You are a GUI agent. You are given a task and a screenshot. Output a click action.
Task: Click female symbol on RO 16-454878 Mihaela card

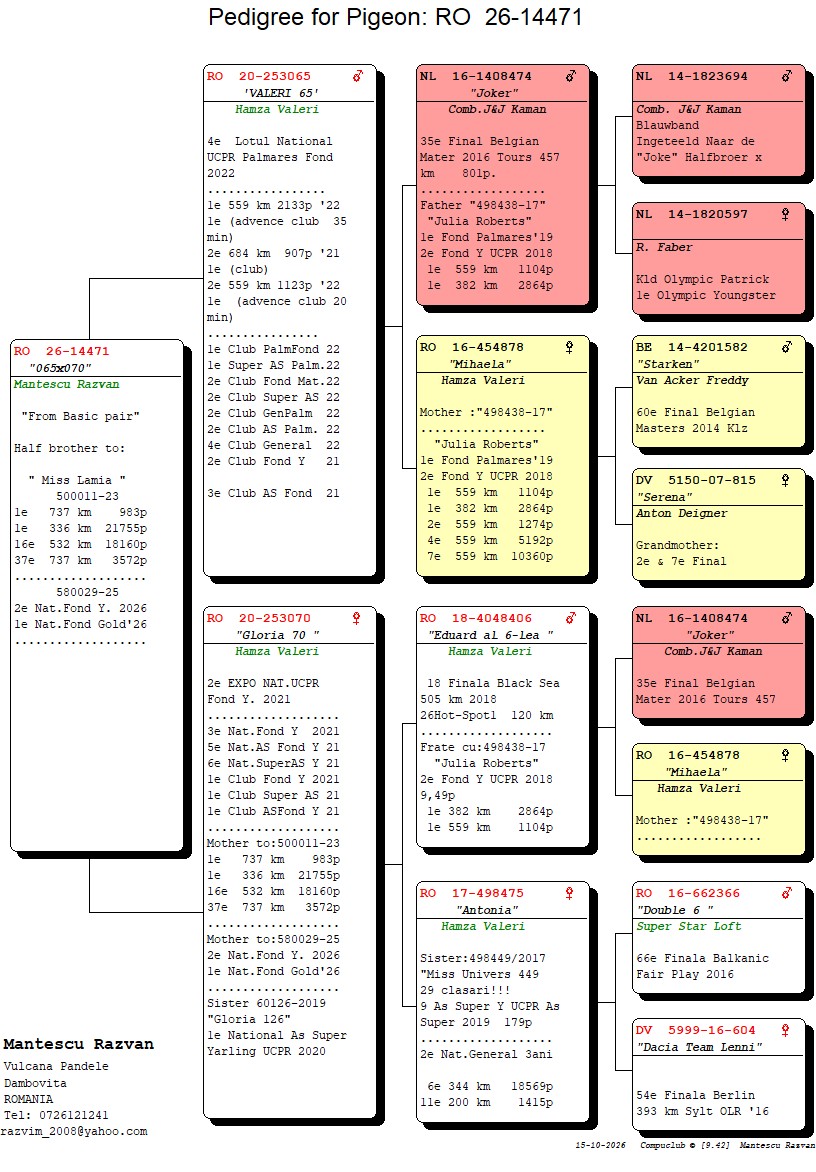(569, 347)
